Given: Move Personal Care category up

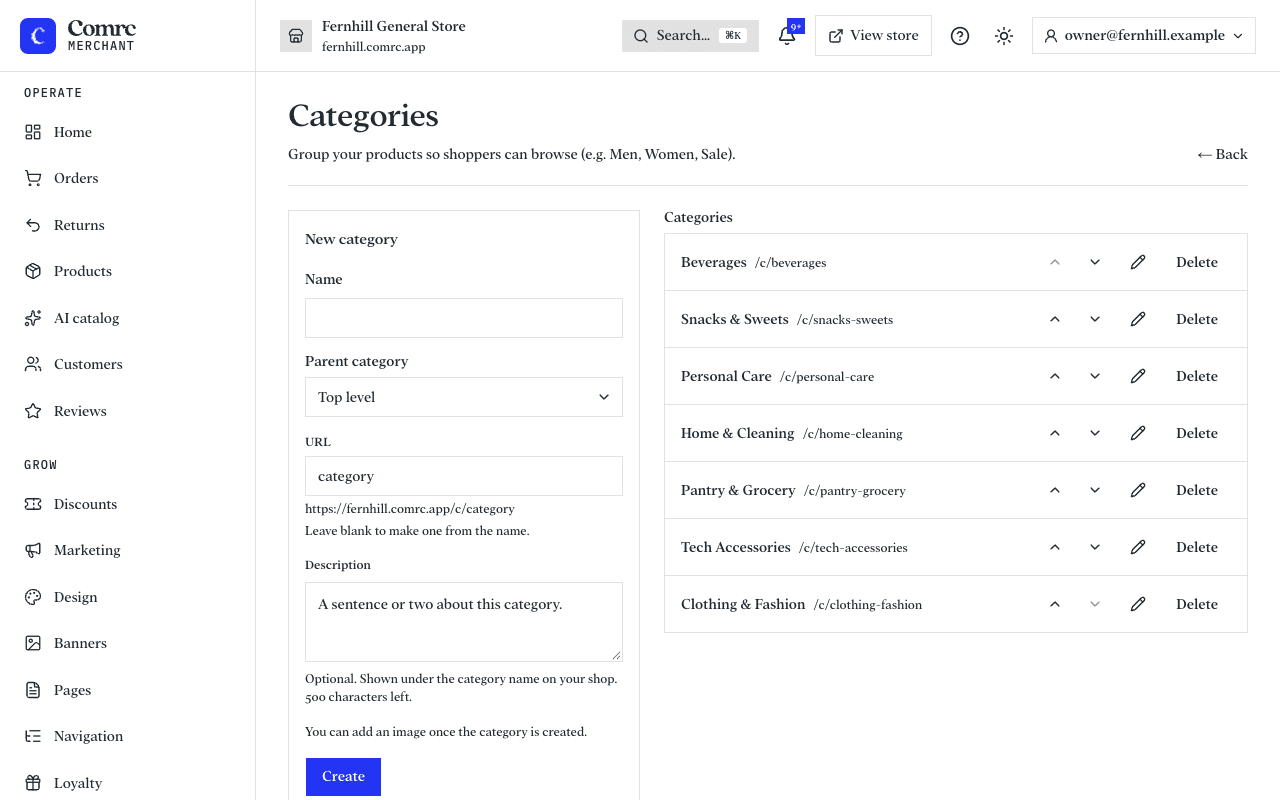Looking at the screenshot, I should [x=1054, y=376].
